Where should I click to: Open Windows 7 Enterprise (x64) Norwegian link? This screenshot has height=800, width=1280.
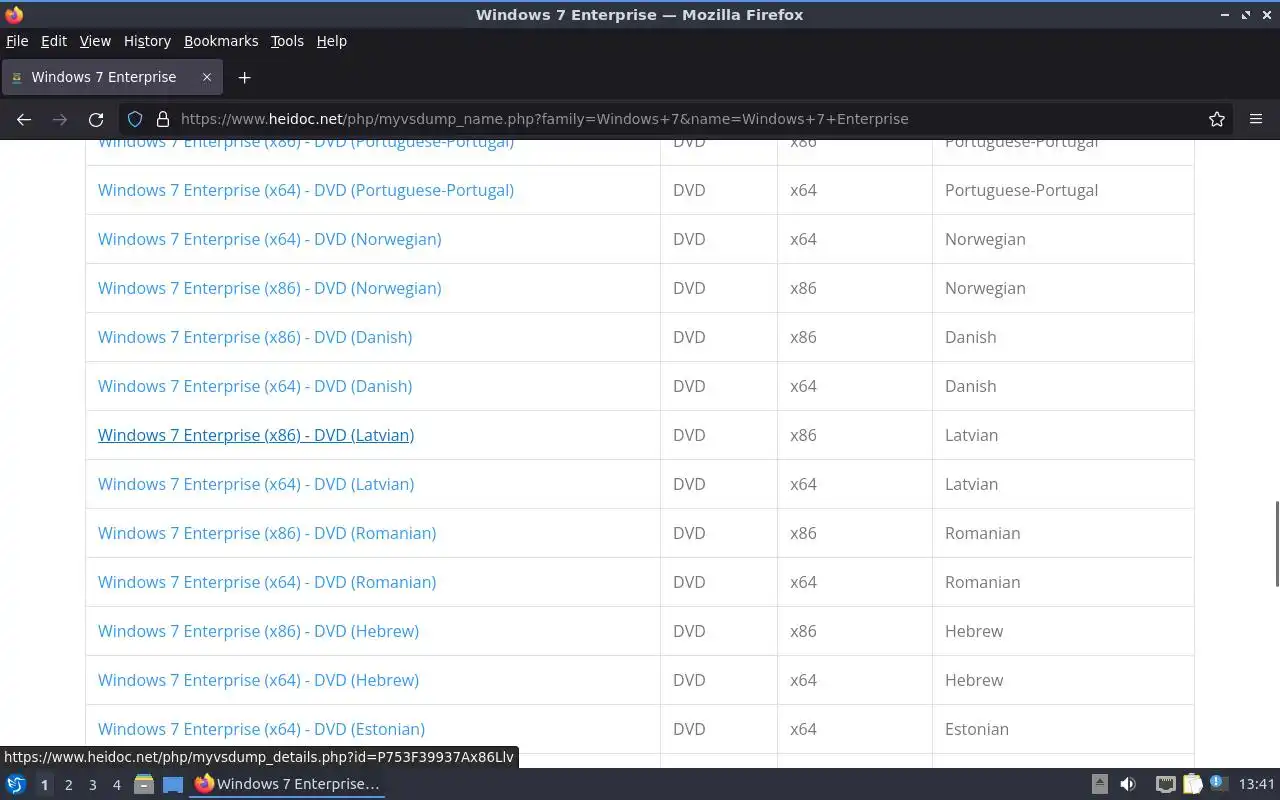(270, 239)
